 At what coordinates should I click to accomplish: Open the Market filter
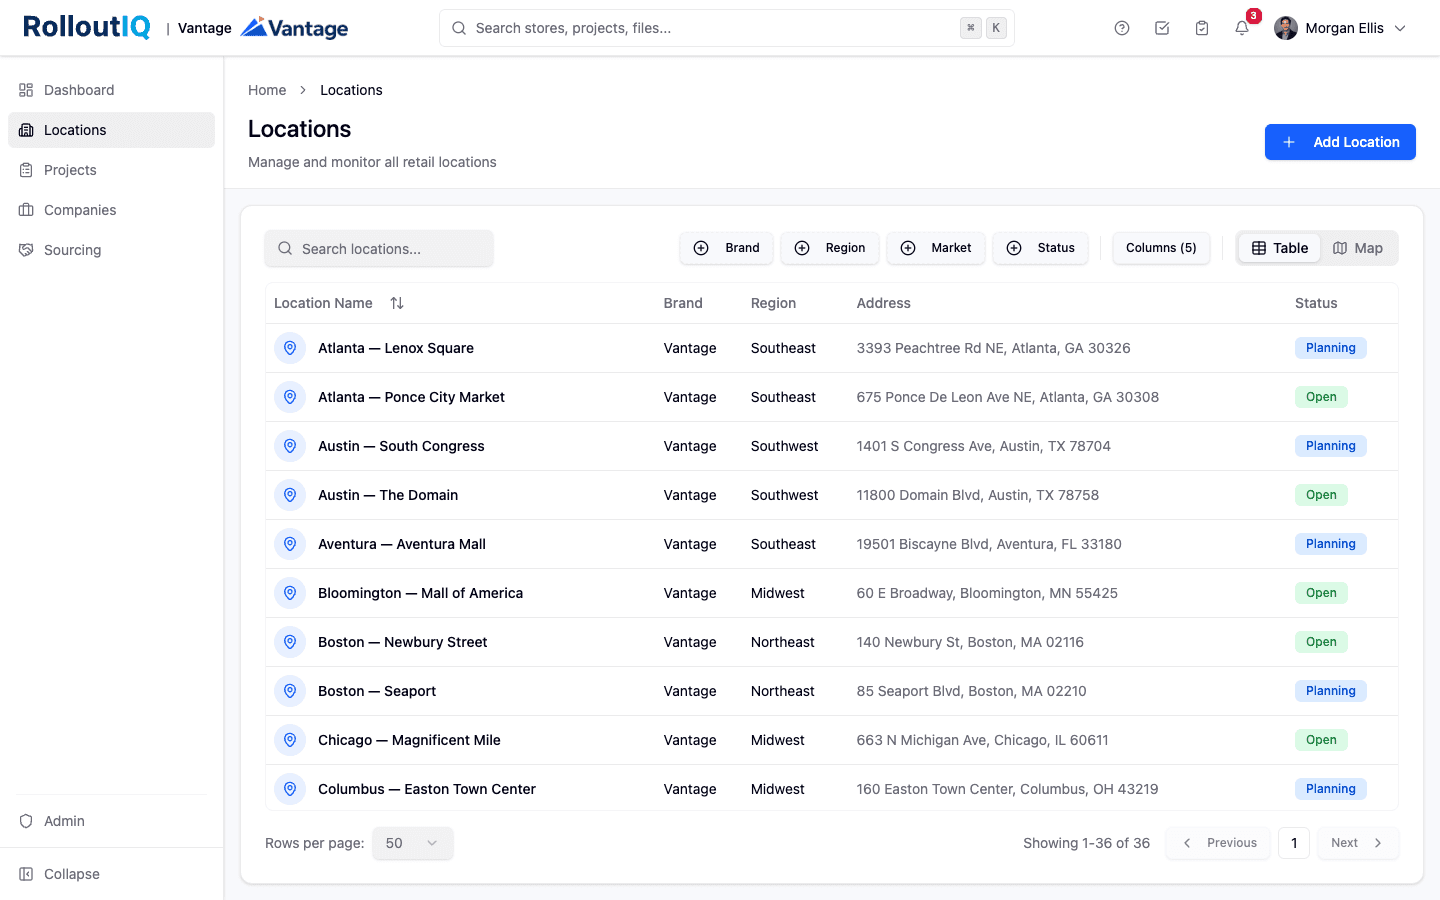936,248
